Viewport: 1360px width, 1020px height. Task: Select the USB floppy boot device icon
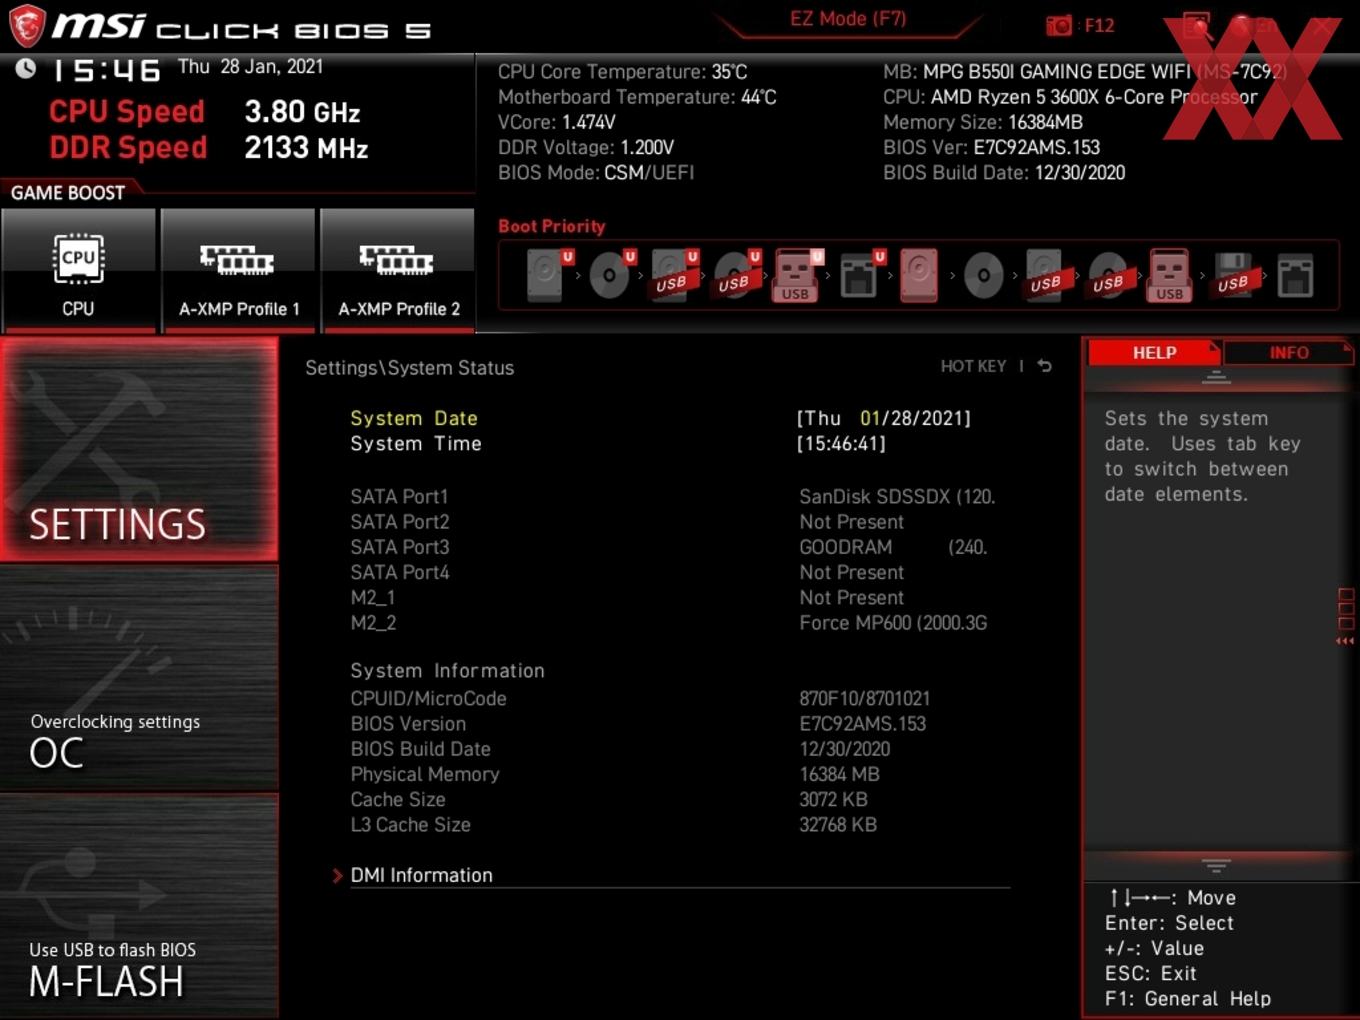1233,275
